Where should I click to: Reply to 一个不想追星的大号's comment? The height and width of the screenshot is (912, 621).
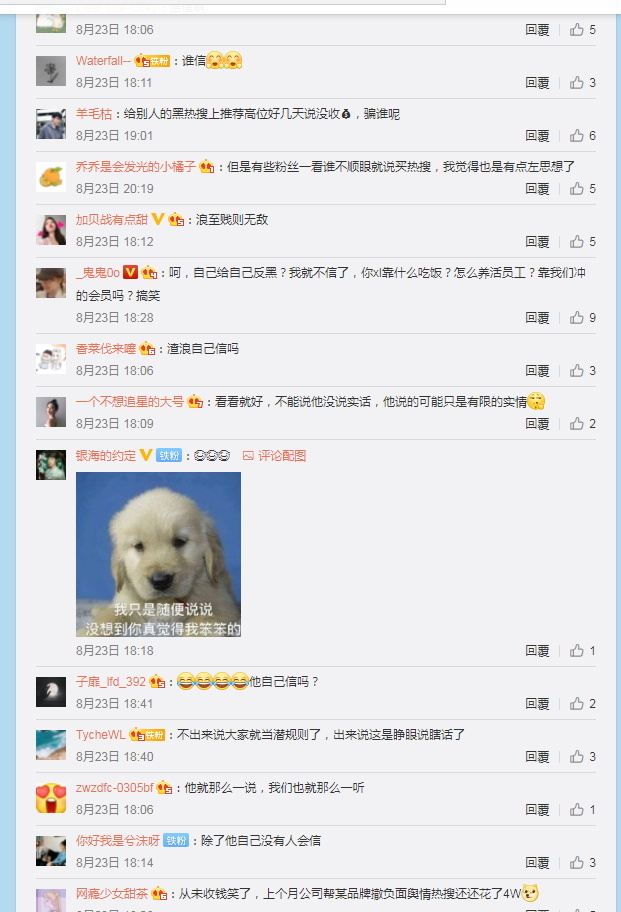537,423
